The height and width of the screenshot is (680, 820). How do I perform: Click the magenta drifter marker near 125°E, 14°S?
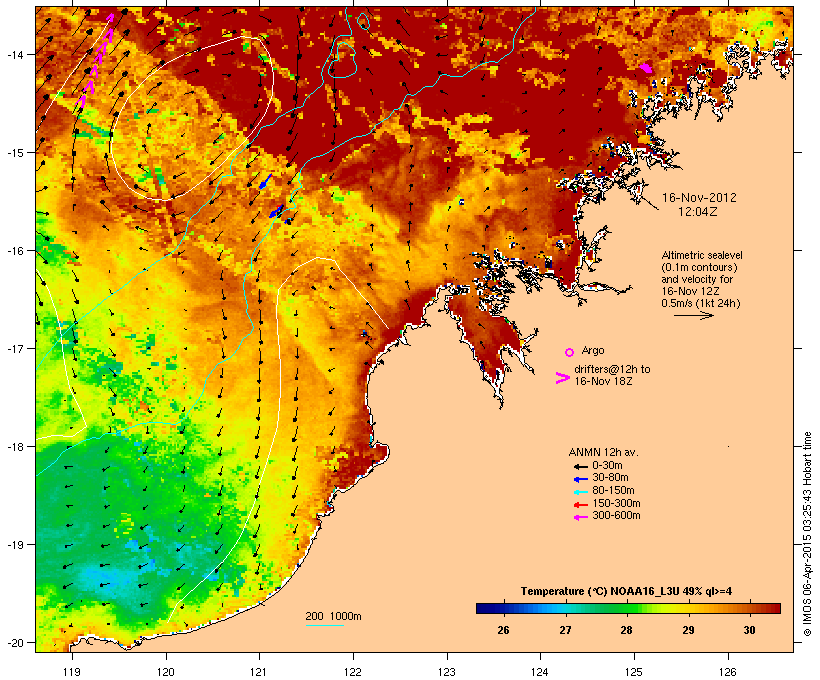(x=646, y=67)
